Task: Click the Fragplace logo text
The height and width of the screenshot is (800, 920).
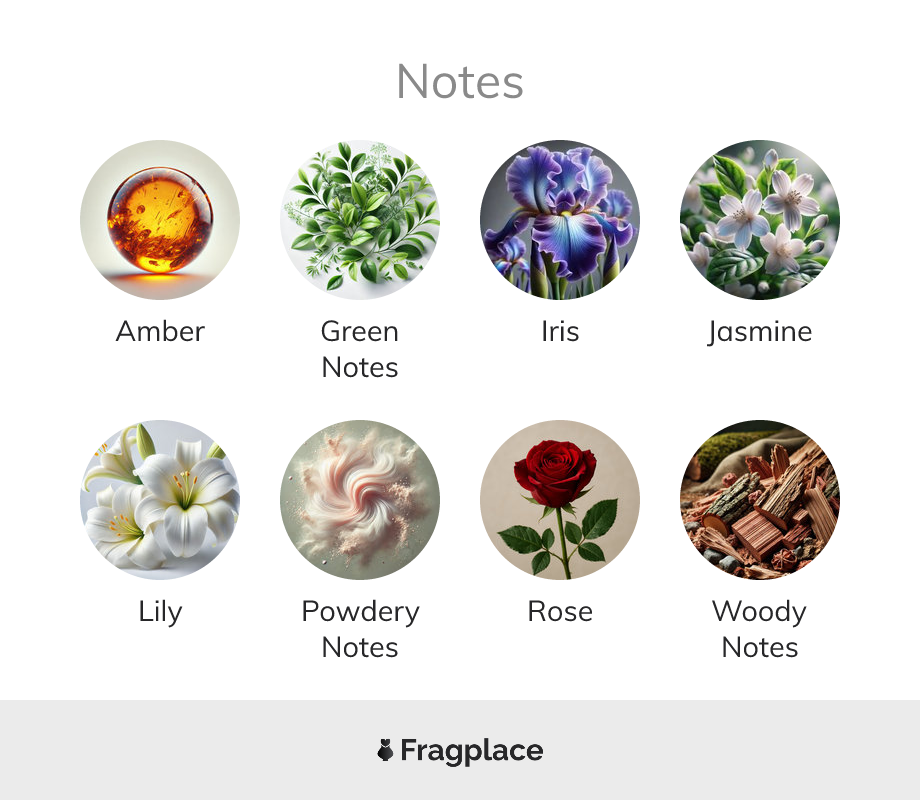Action: [x=472, y=751]
